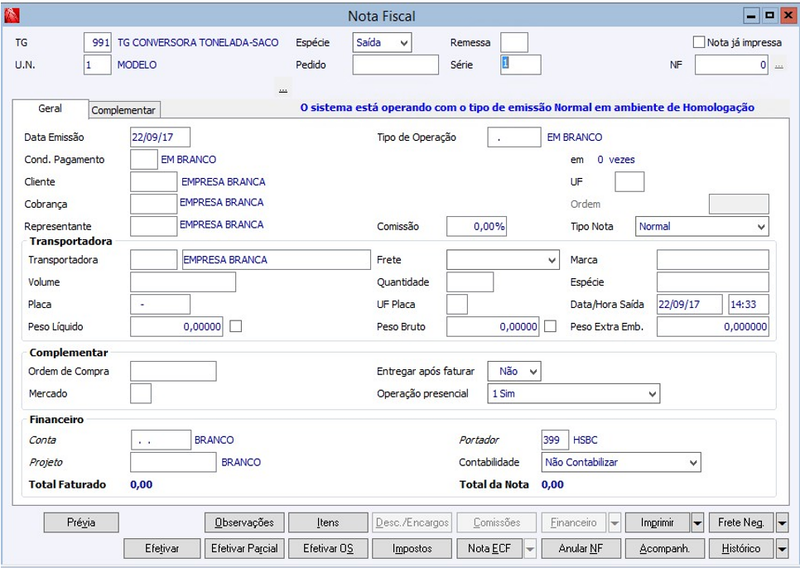Tick the checkbox beside Peso Líquido
This screenshot has height=568, width=800.
pos(236,326)
